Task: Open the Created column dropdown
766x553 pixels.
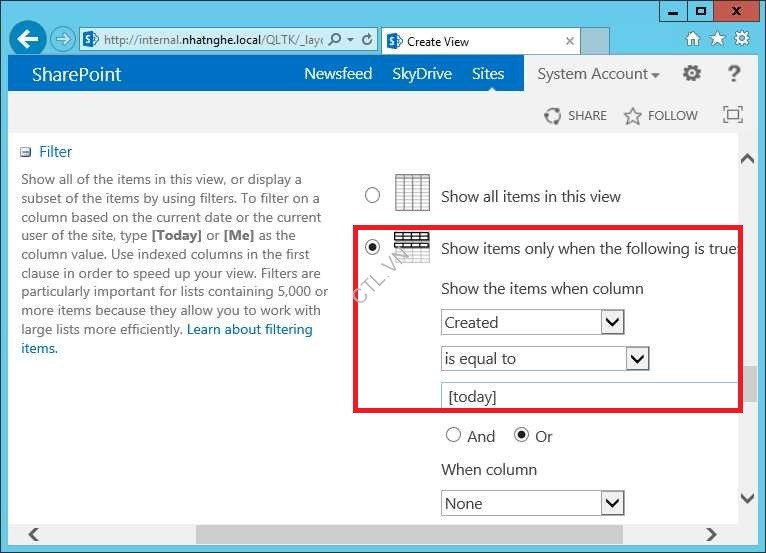Action: click(613, 322)
